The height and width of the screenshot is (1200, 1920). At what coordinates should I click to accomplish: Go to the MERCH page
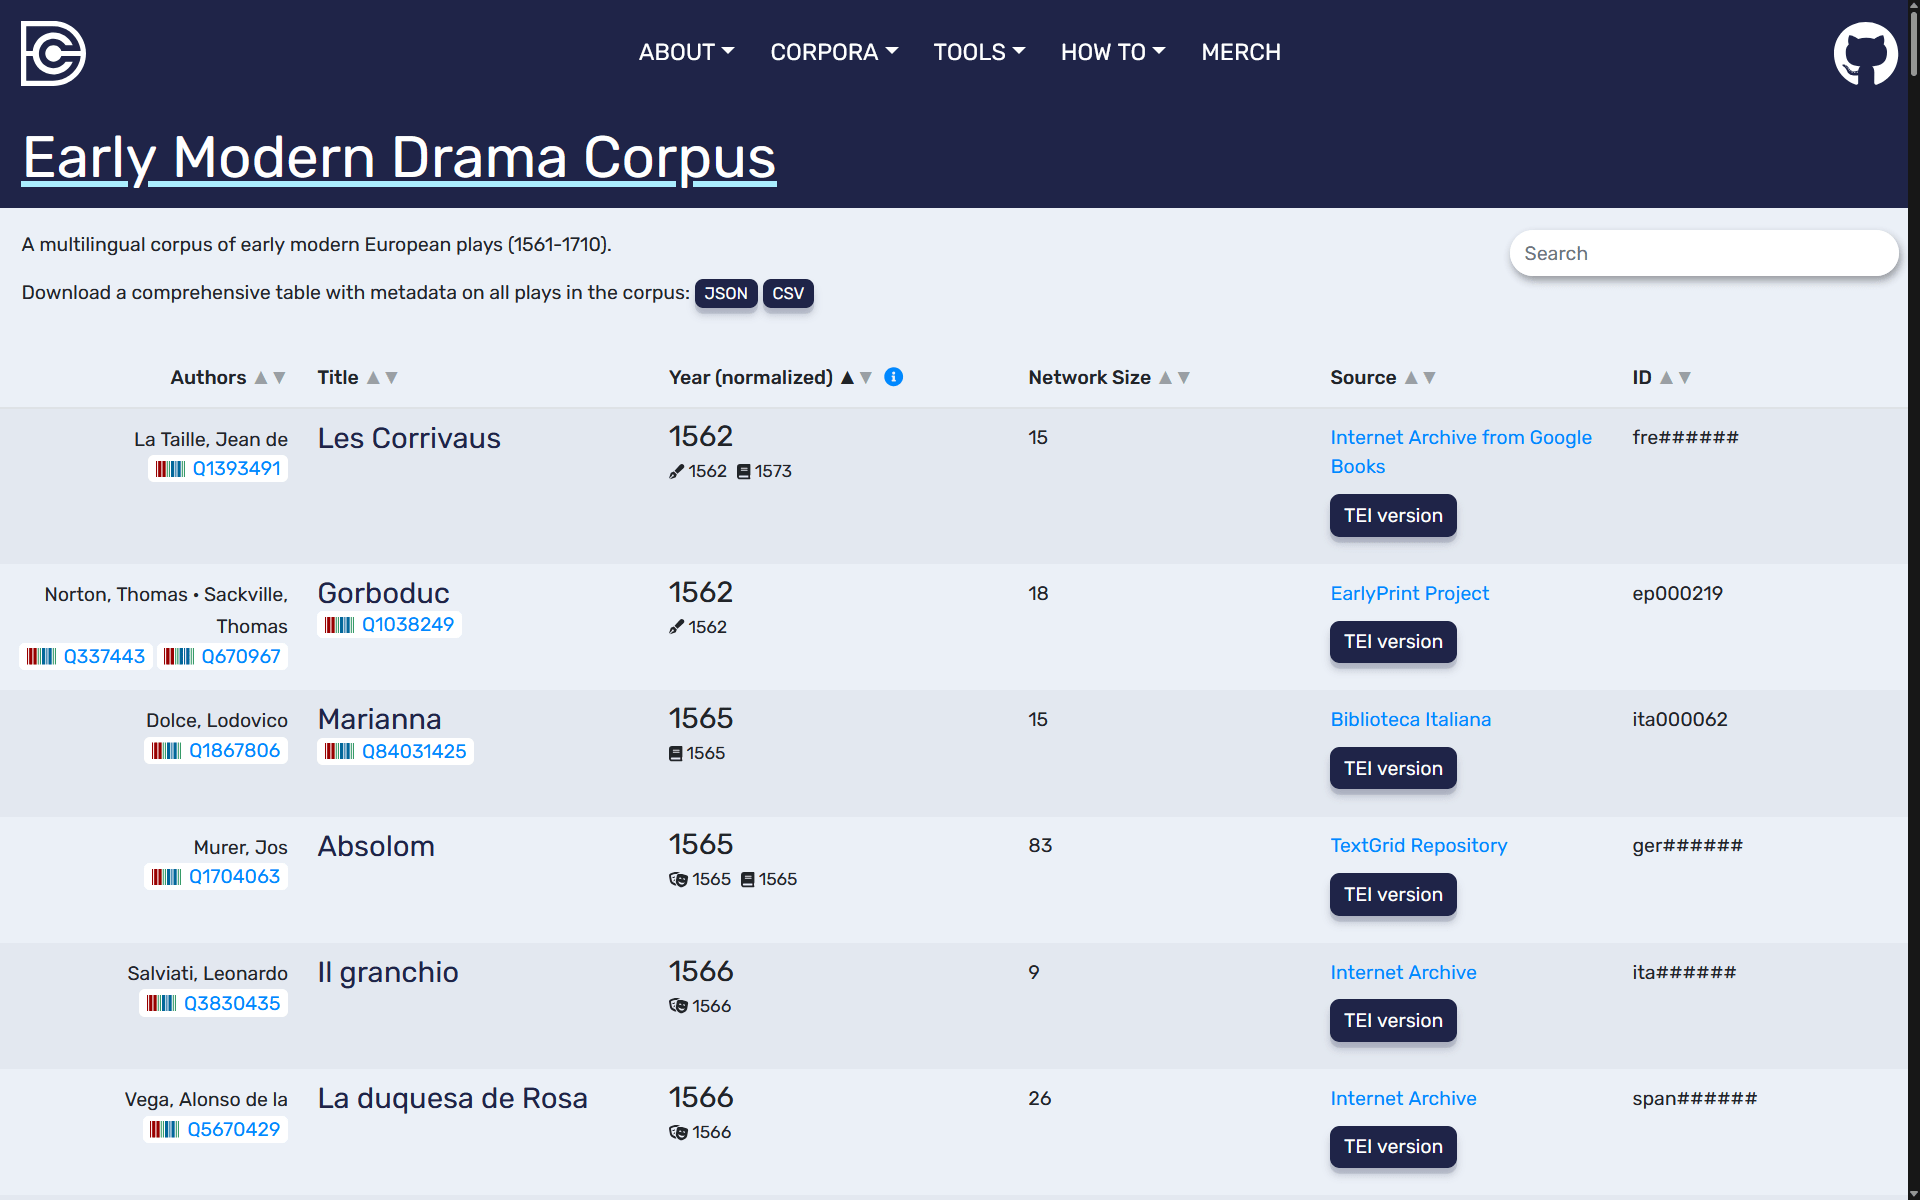click(1240, 52)
